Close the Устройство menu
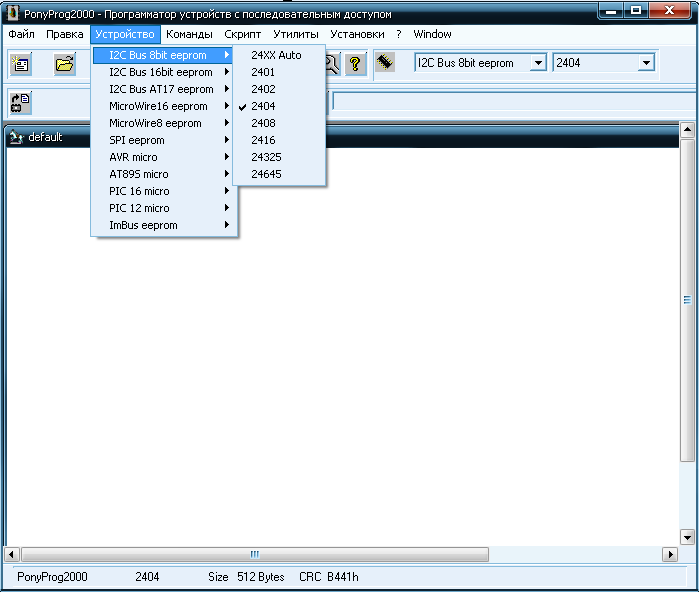The width and height of the screenshot is (699, 592). click(x=125, y=34)
